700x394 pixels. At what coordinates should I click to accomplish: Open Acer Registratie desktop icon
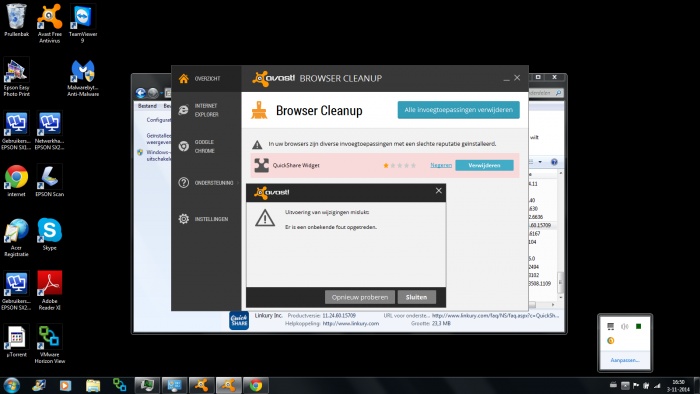click(17, 237)
